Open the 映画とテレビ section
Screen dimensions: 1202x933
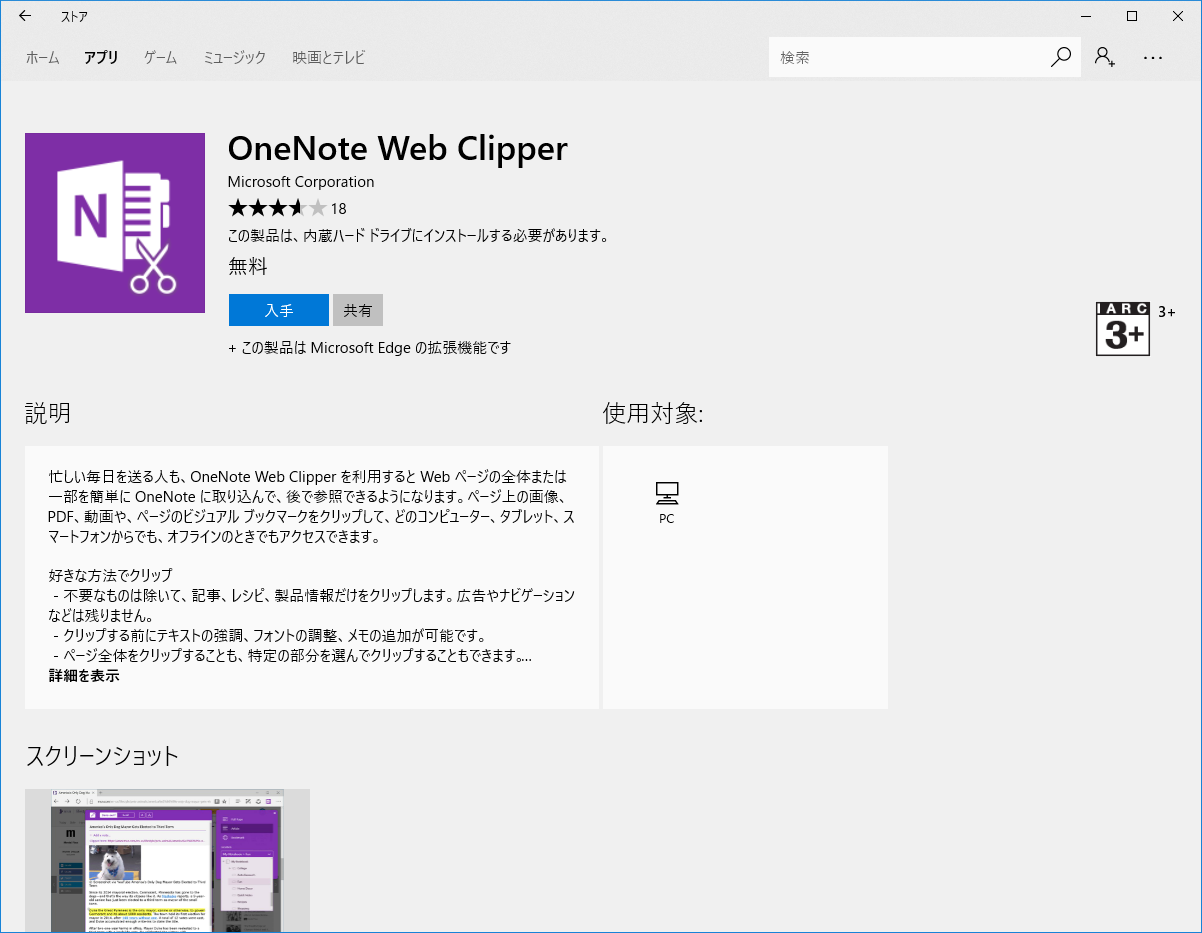click(x=326, y=57)
